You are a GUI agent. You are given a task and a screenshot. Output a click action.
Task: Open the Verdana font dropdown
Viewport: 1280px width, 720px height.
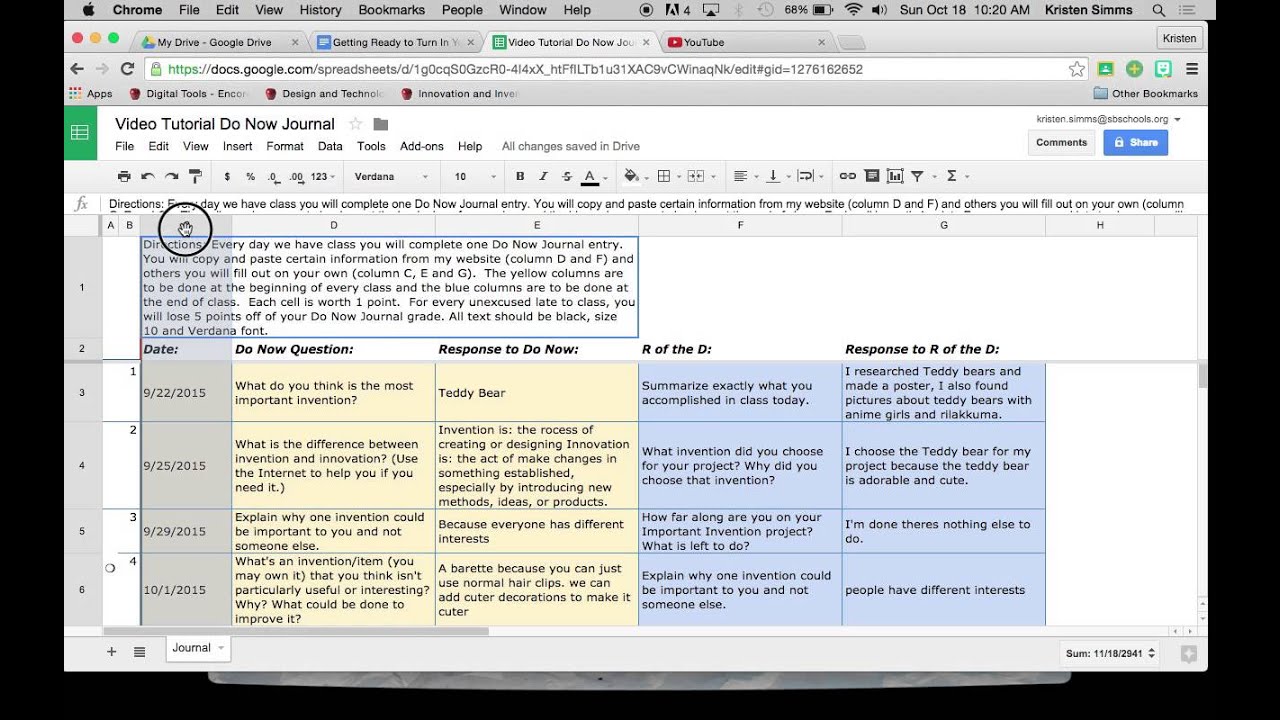coord(391,176)
